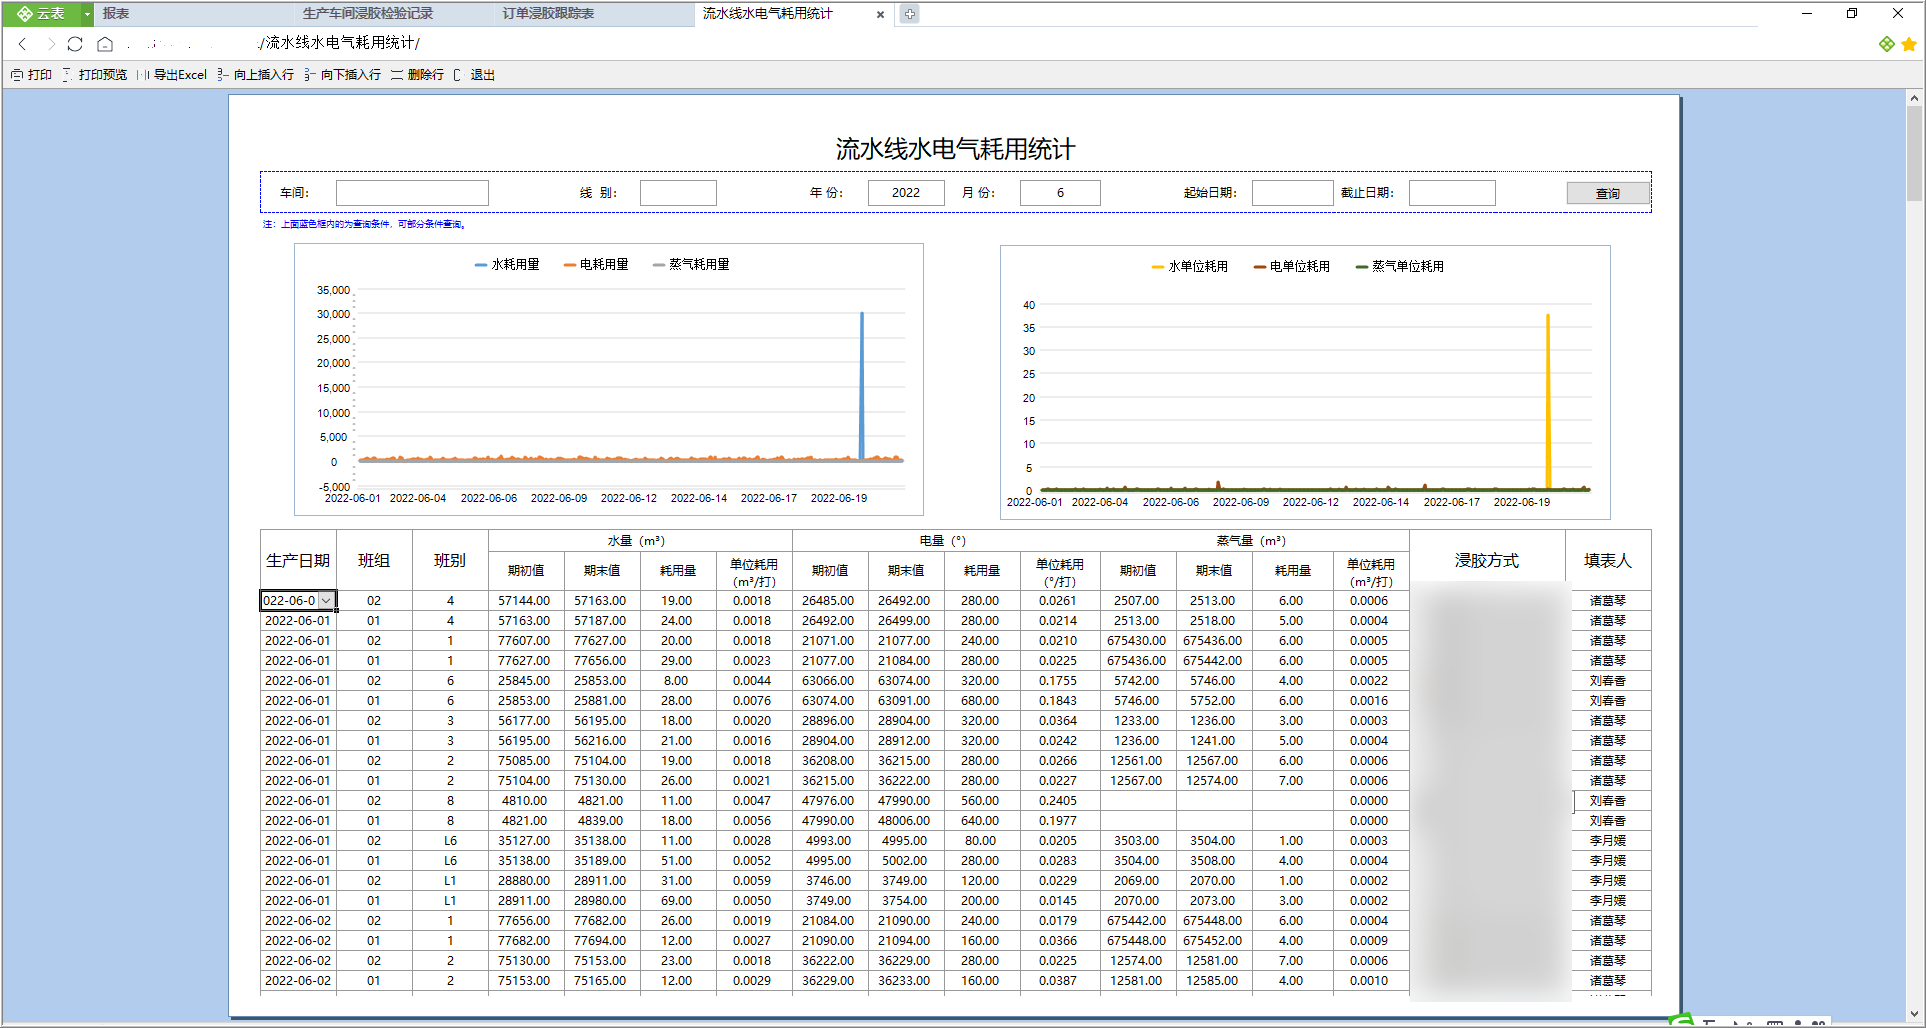
Task: Expand the 云表 menu dropdown arrow
Action: 87,14
